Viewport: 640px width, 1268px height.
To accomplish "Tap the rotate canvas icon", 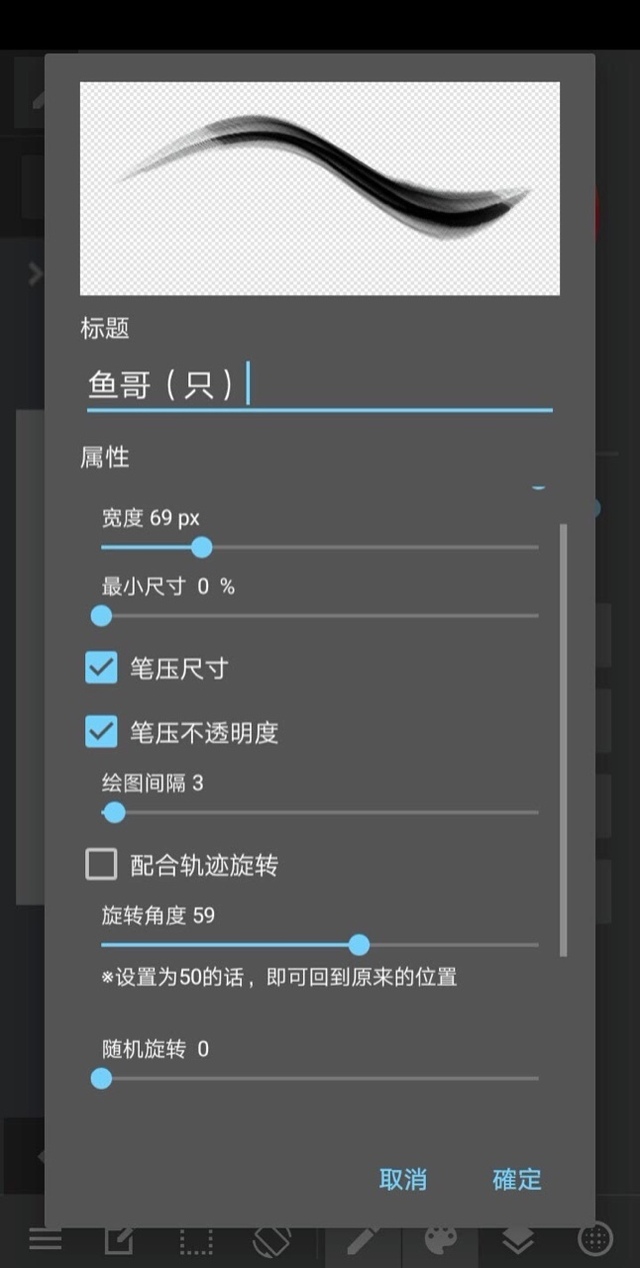I will tap(271, 1240).
